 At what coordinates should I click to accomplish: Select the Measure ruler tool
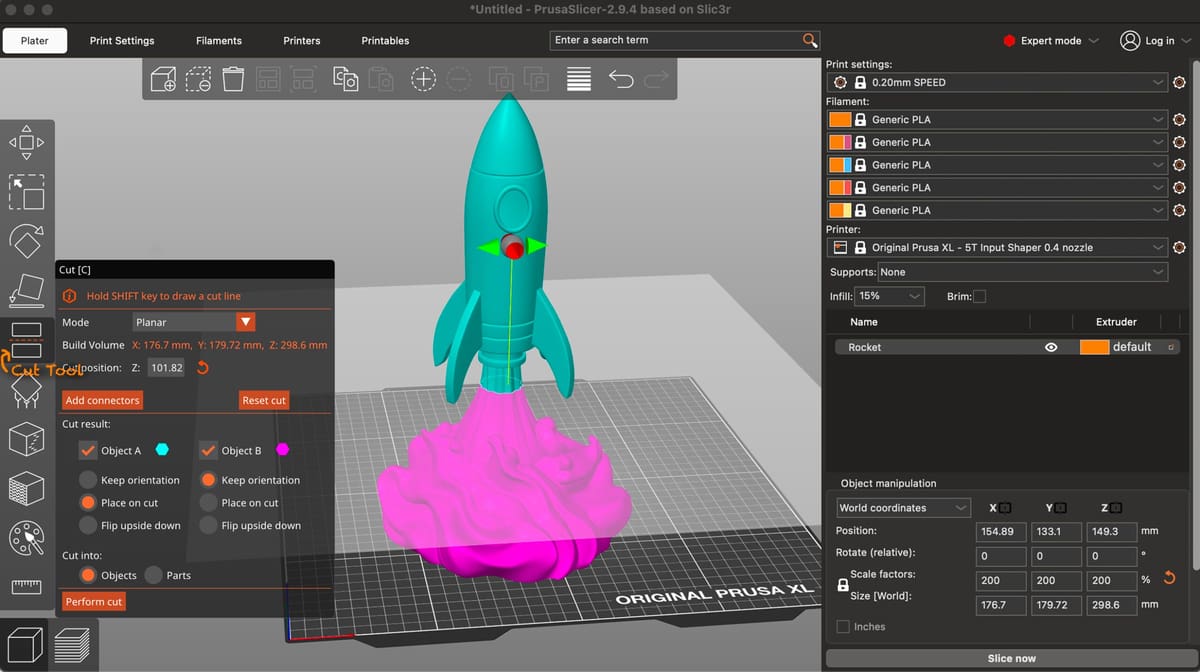26,587
